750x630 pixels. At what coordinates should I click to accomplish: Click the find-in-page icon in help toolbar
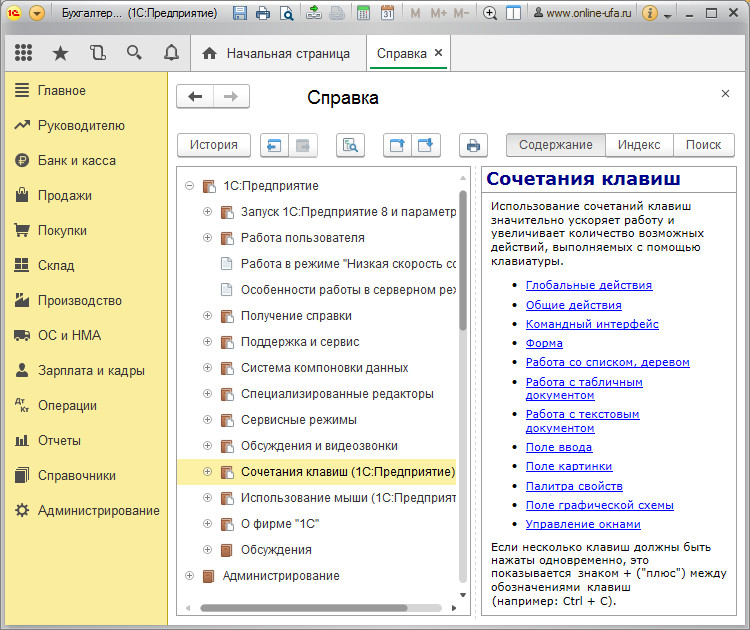[351, 145]
